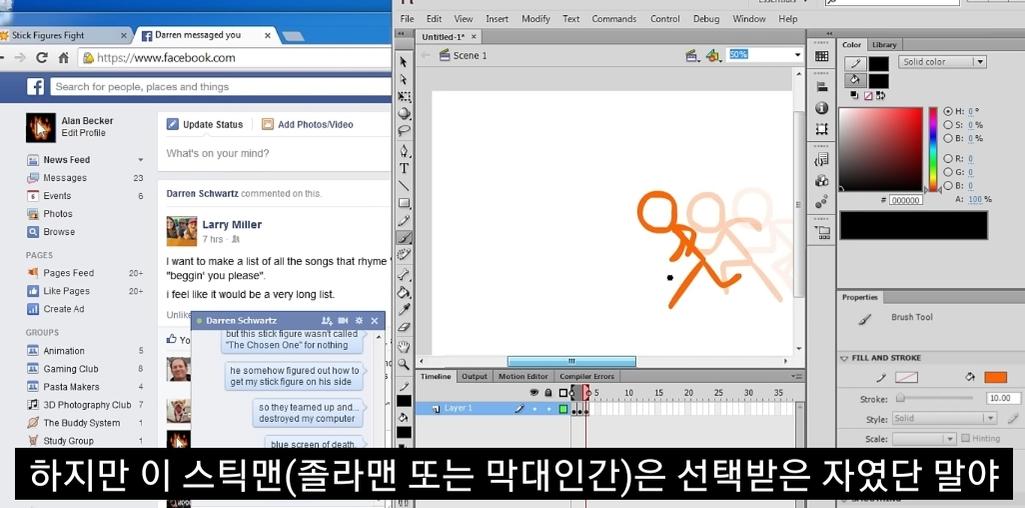
Task: Select the S saturation radio button
Action: [948, 125]
